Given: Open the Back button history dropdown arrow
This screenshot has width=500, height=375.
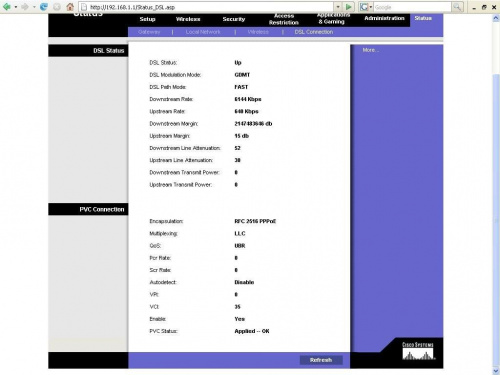Looking at the screenshot, I should pos(16,7).
